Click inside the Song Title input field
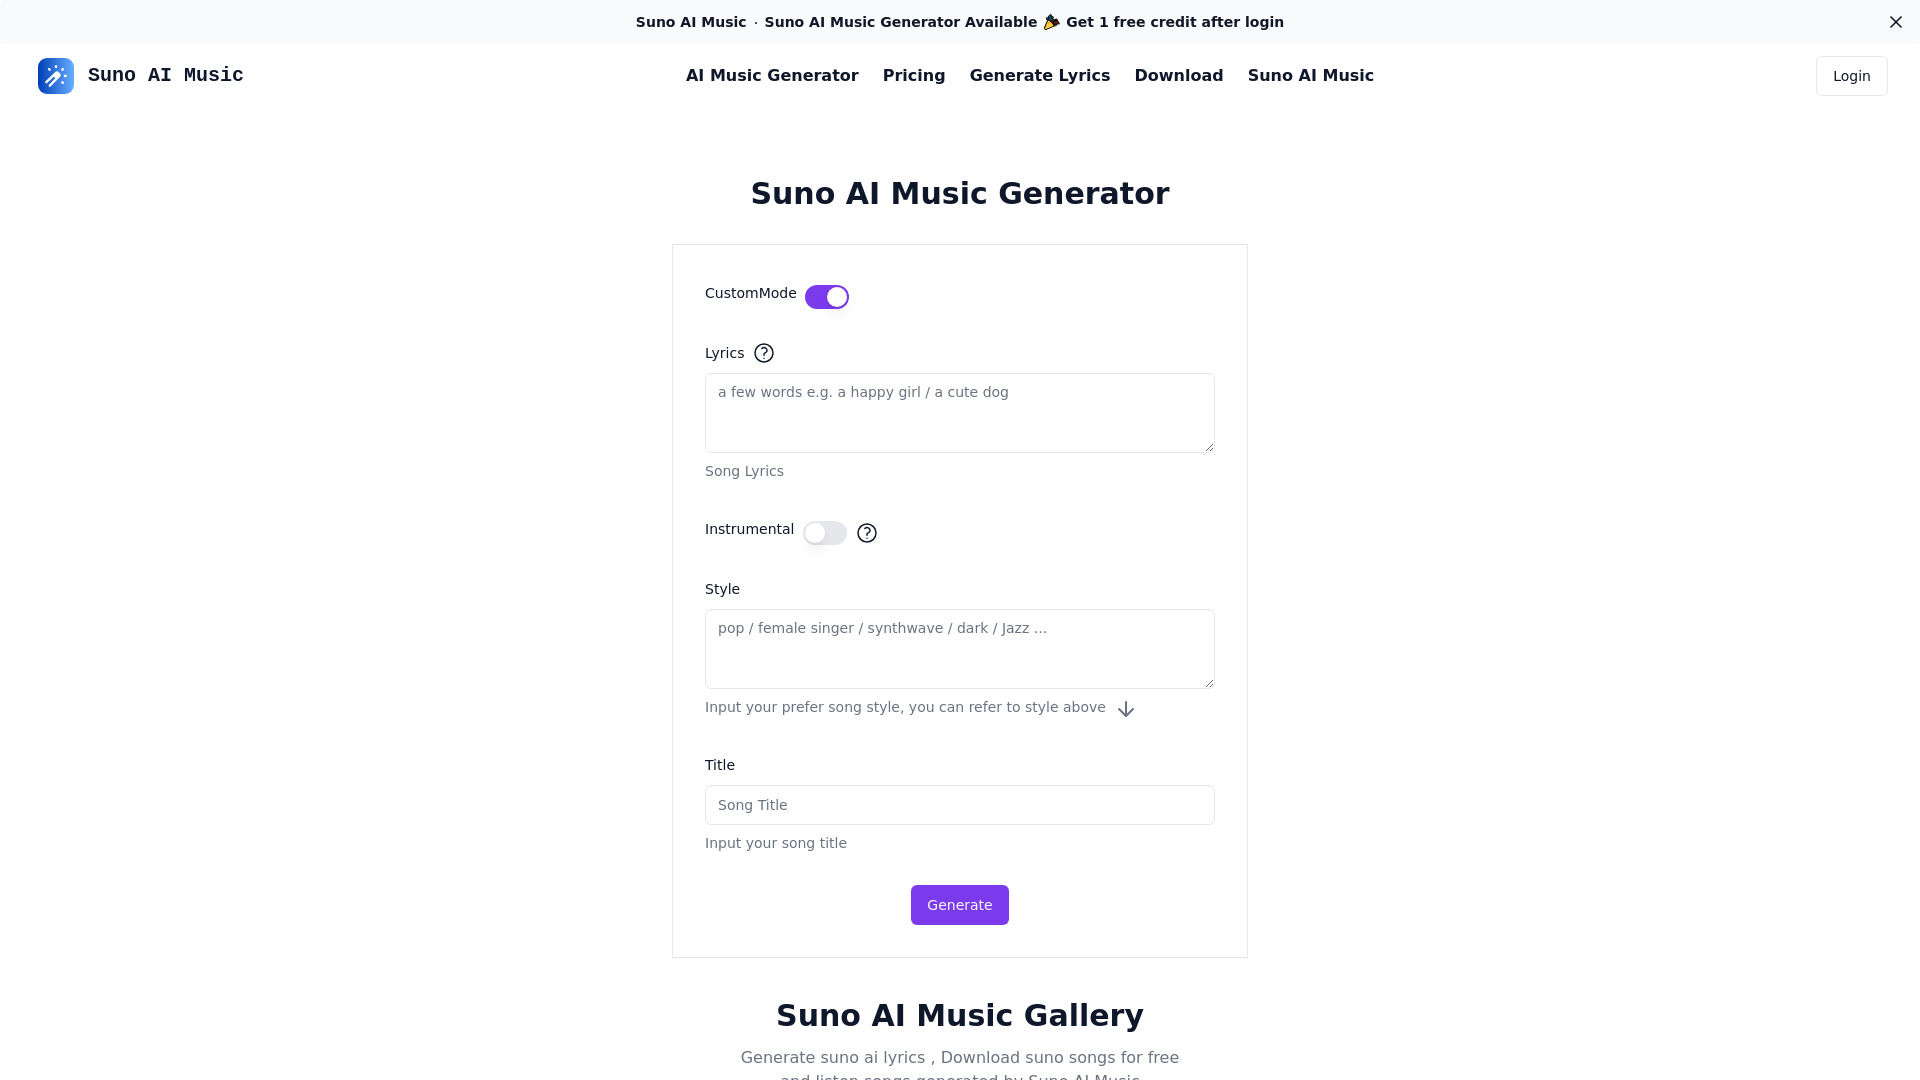This screenshot has width=1920, height=1080. tap(960, 804)
